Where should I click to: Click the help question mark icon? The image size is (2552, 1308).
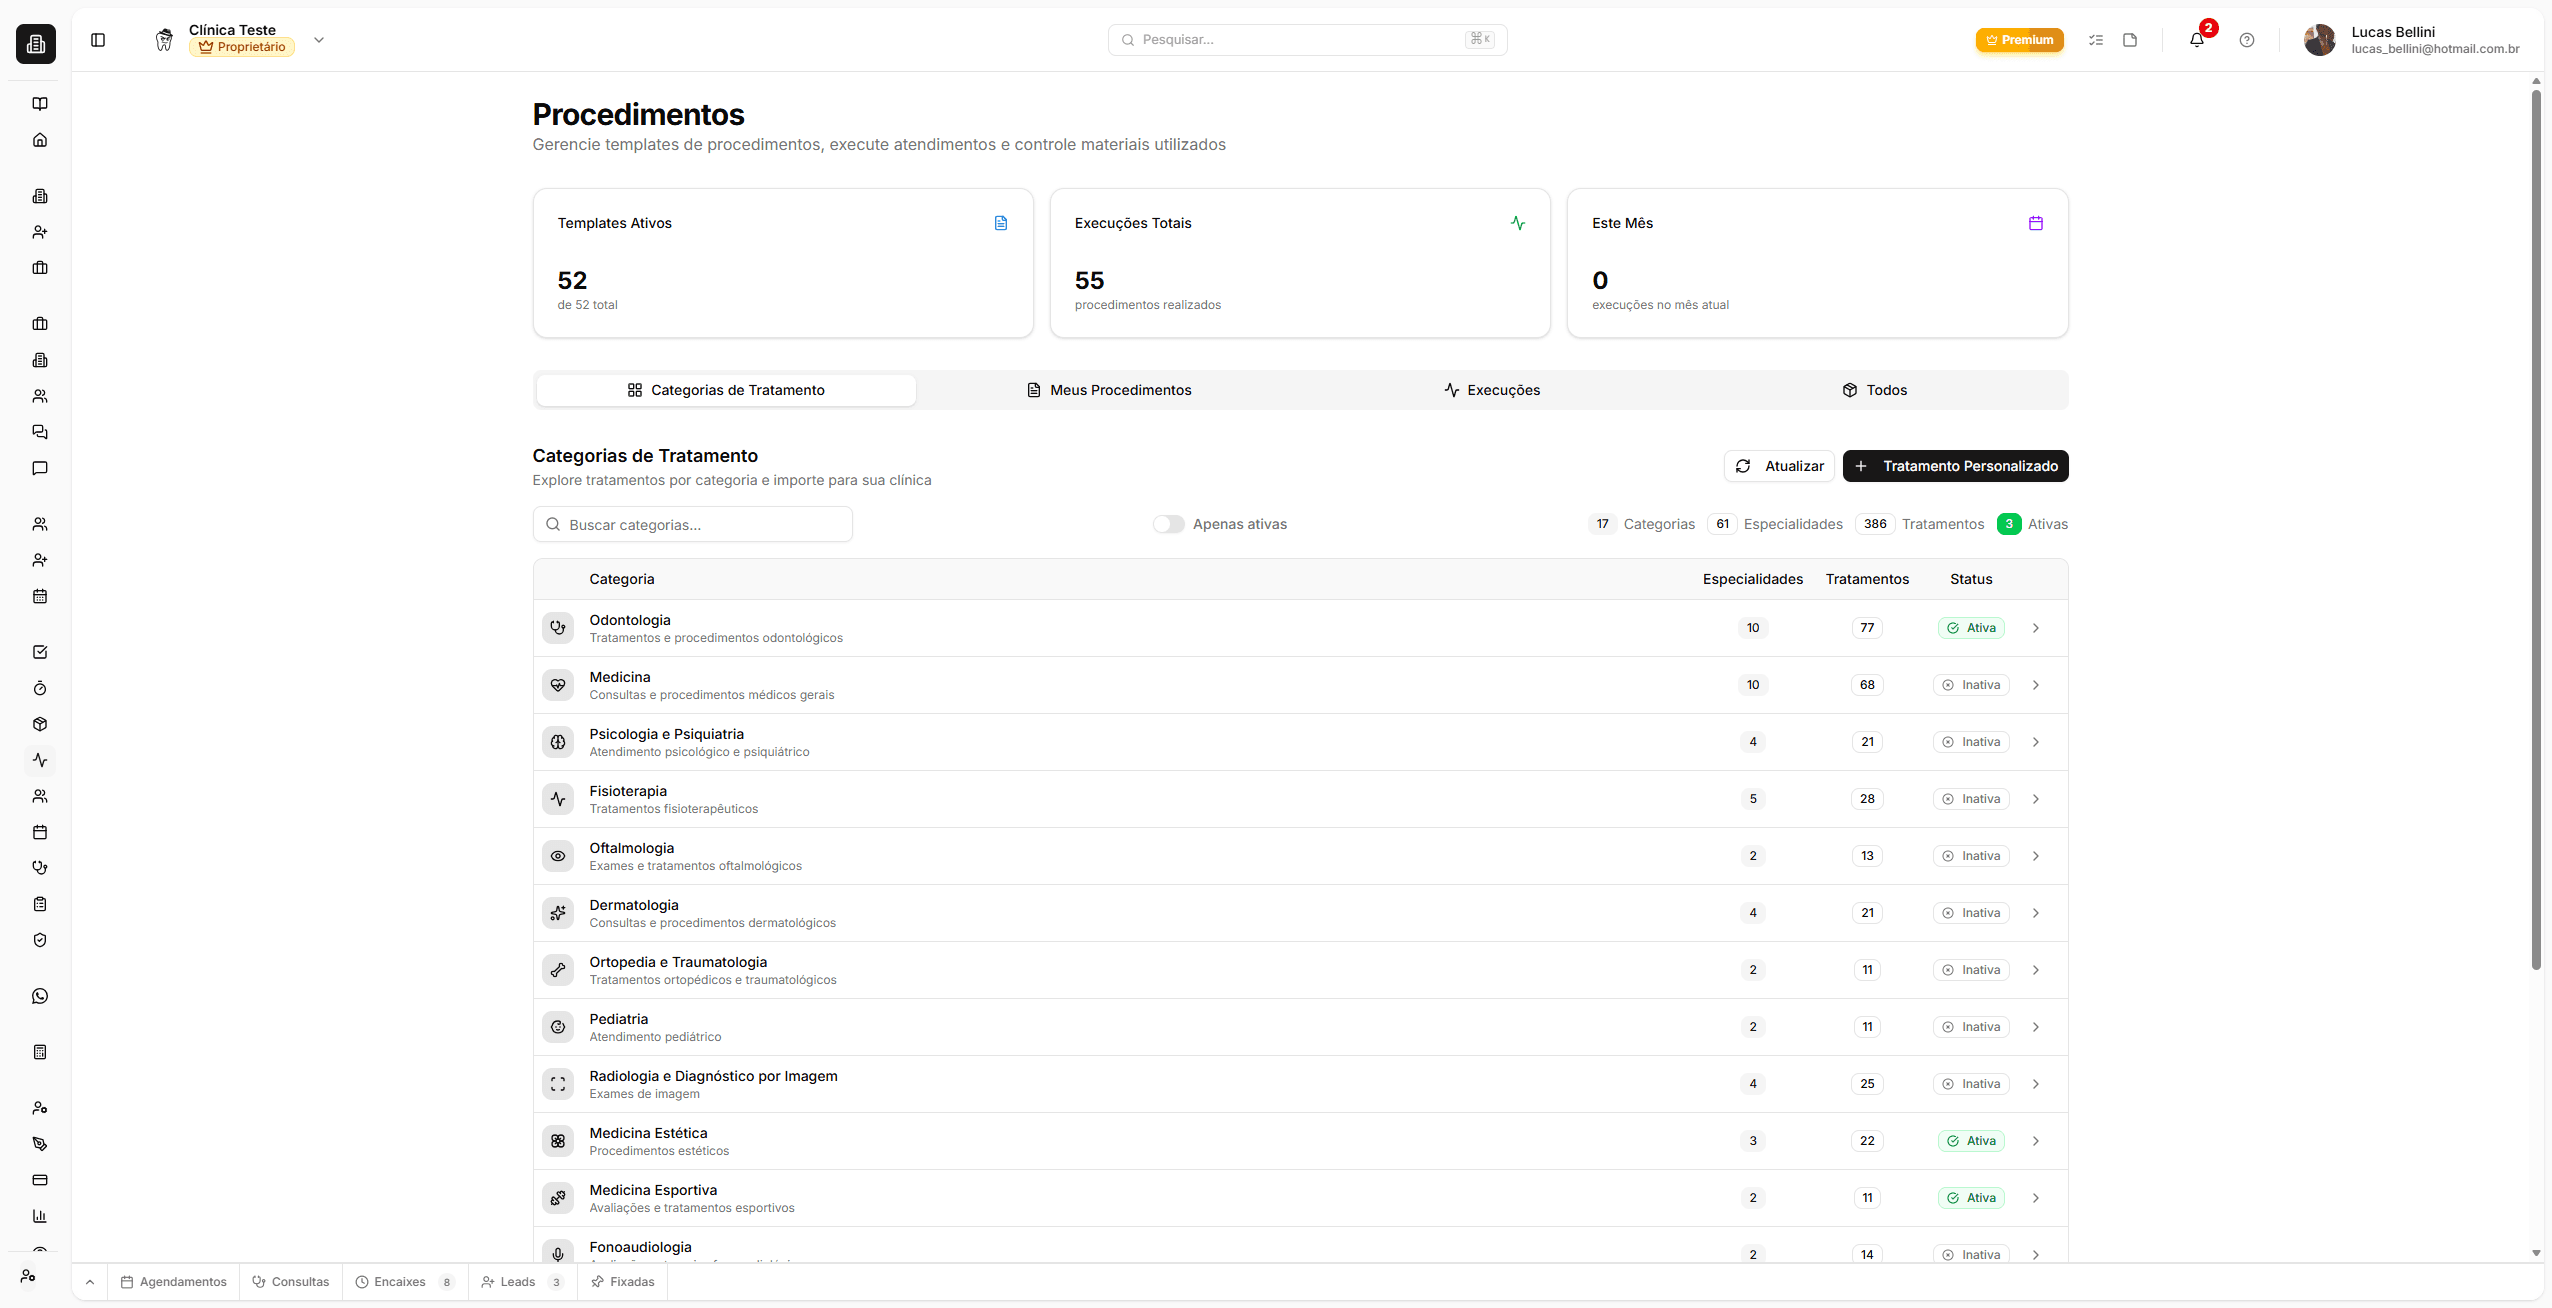(x=2246, y=40)
